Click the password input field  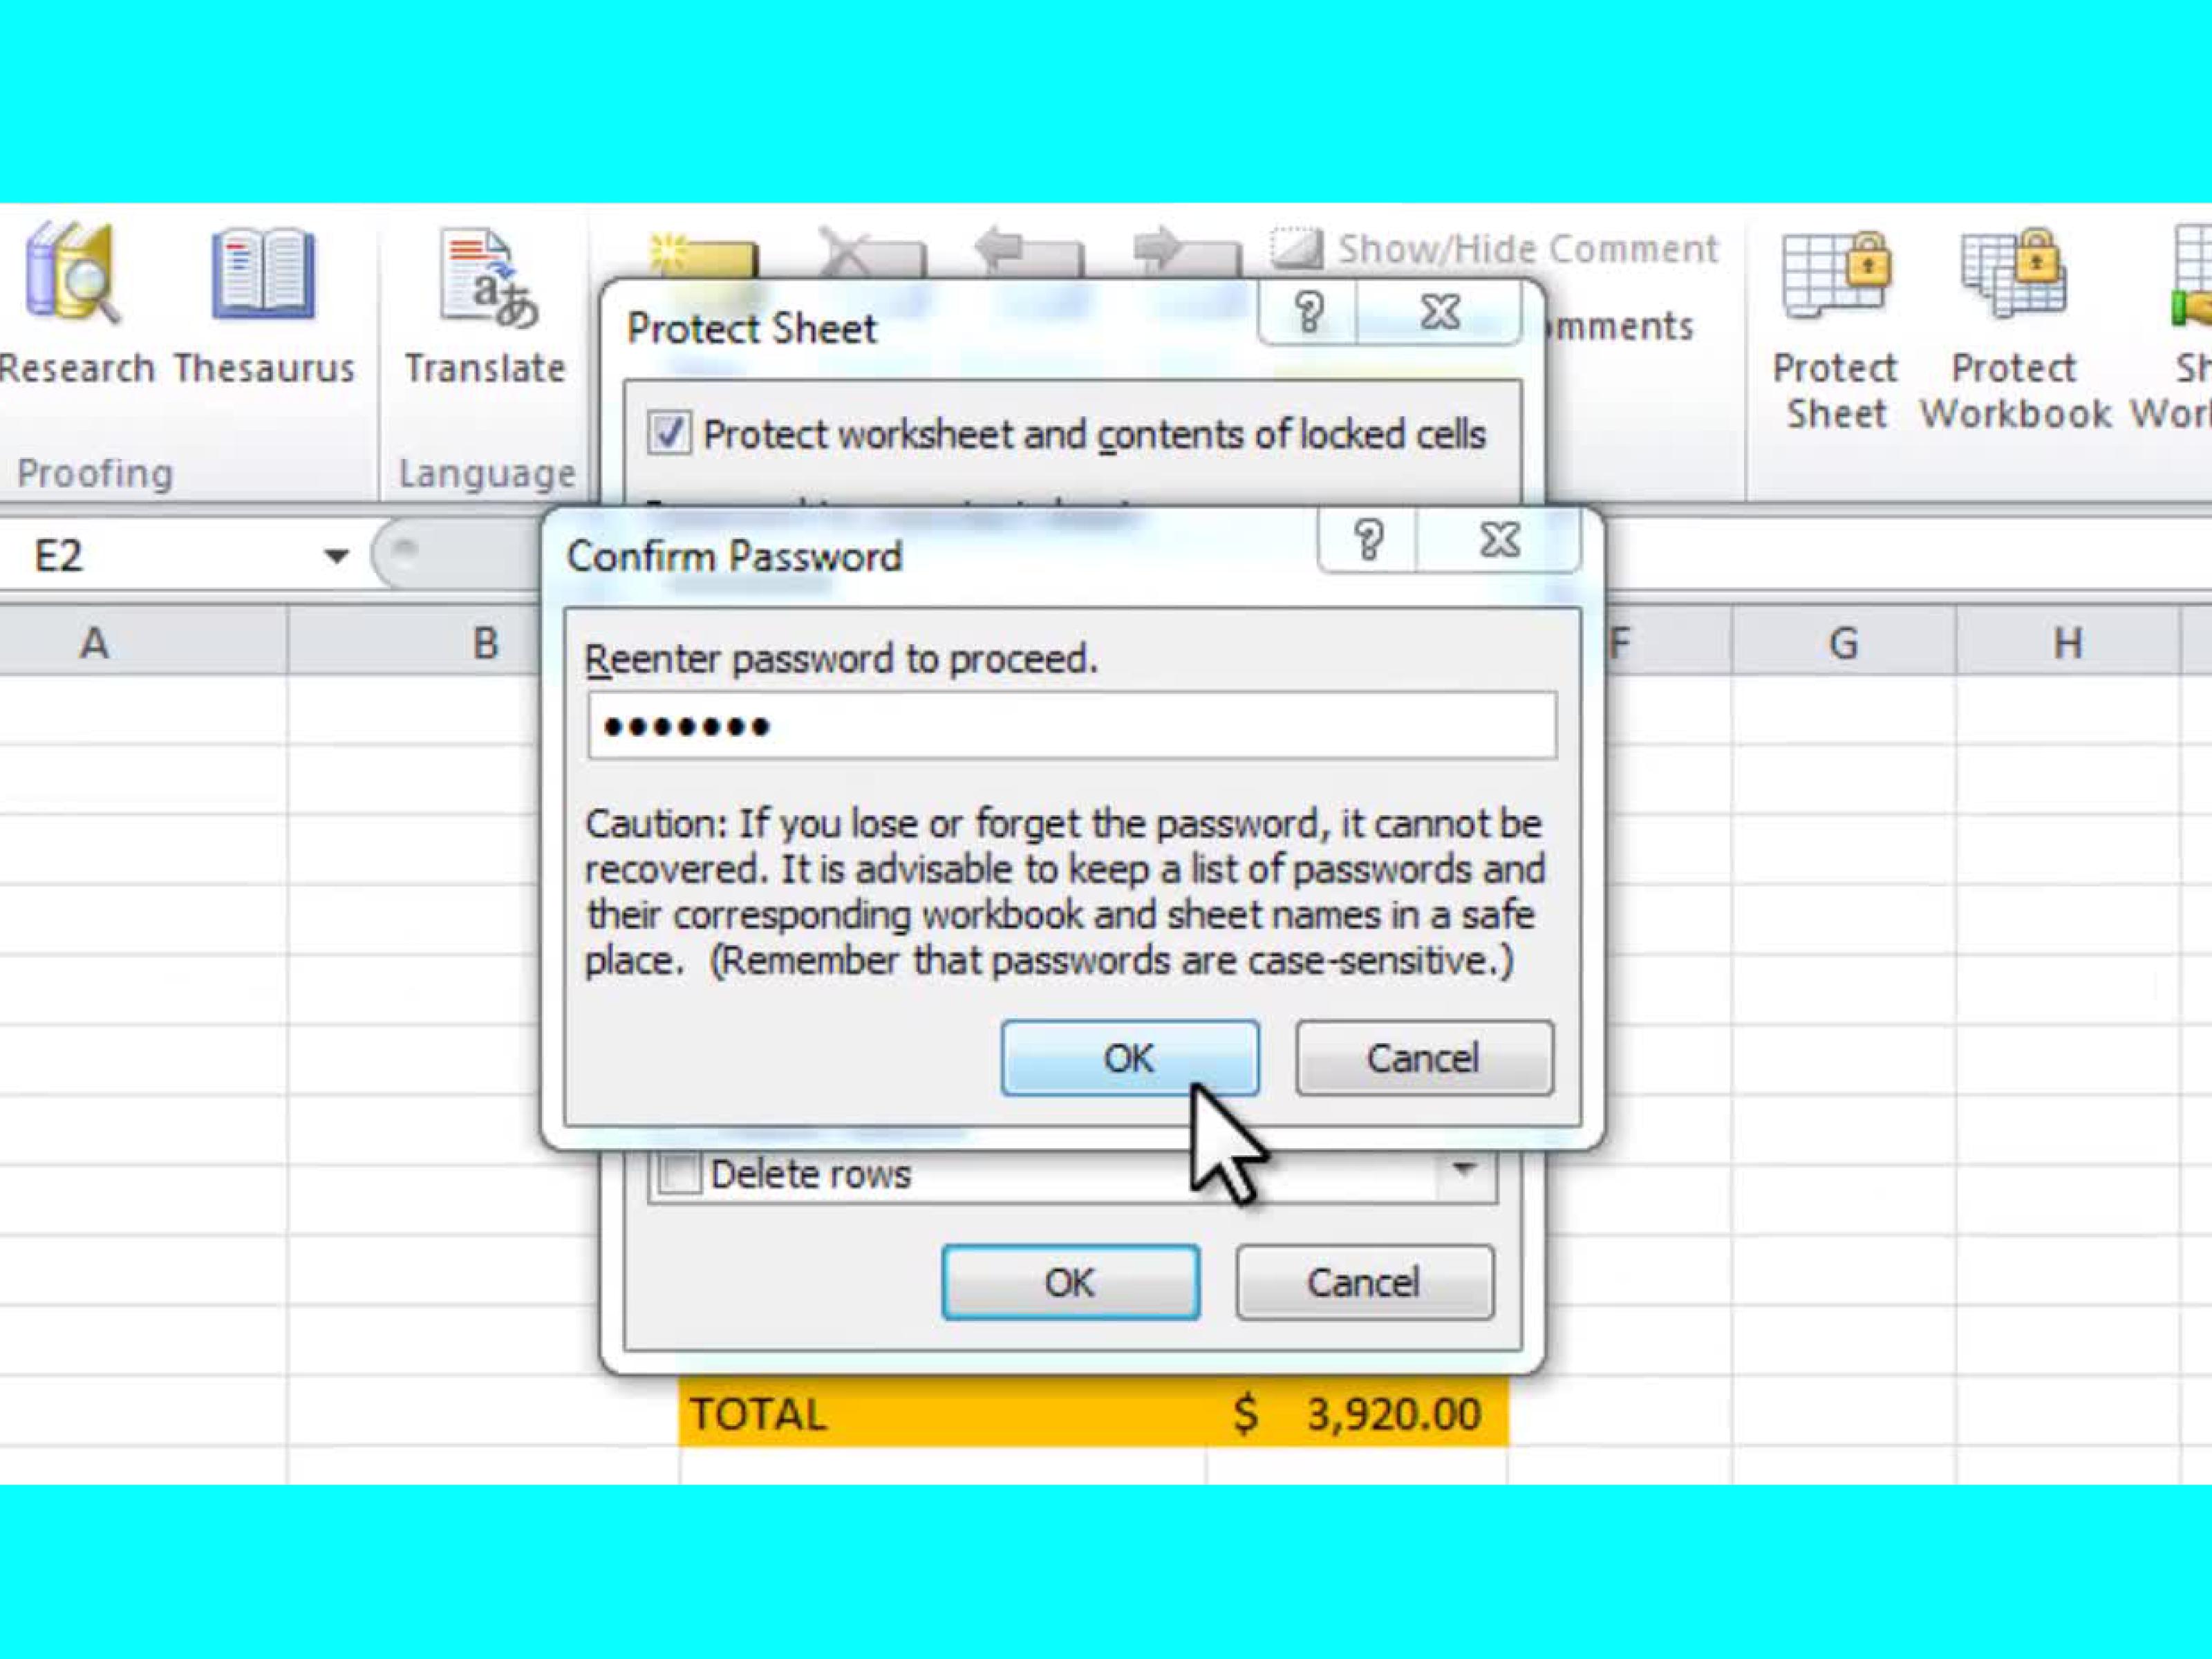click(x=1068, y=723)
